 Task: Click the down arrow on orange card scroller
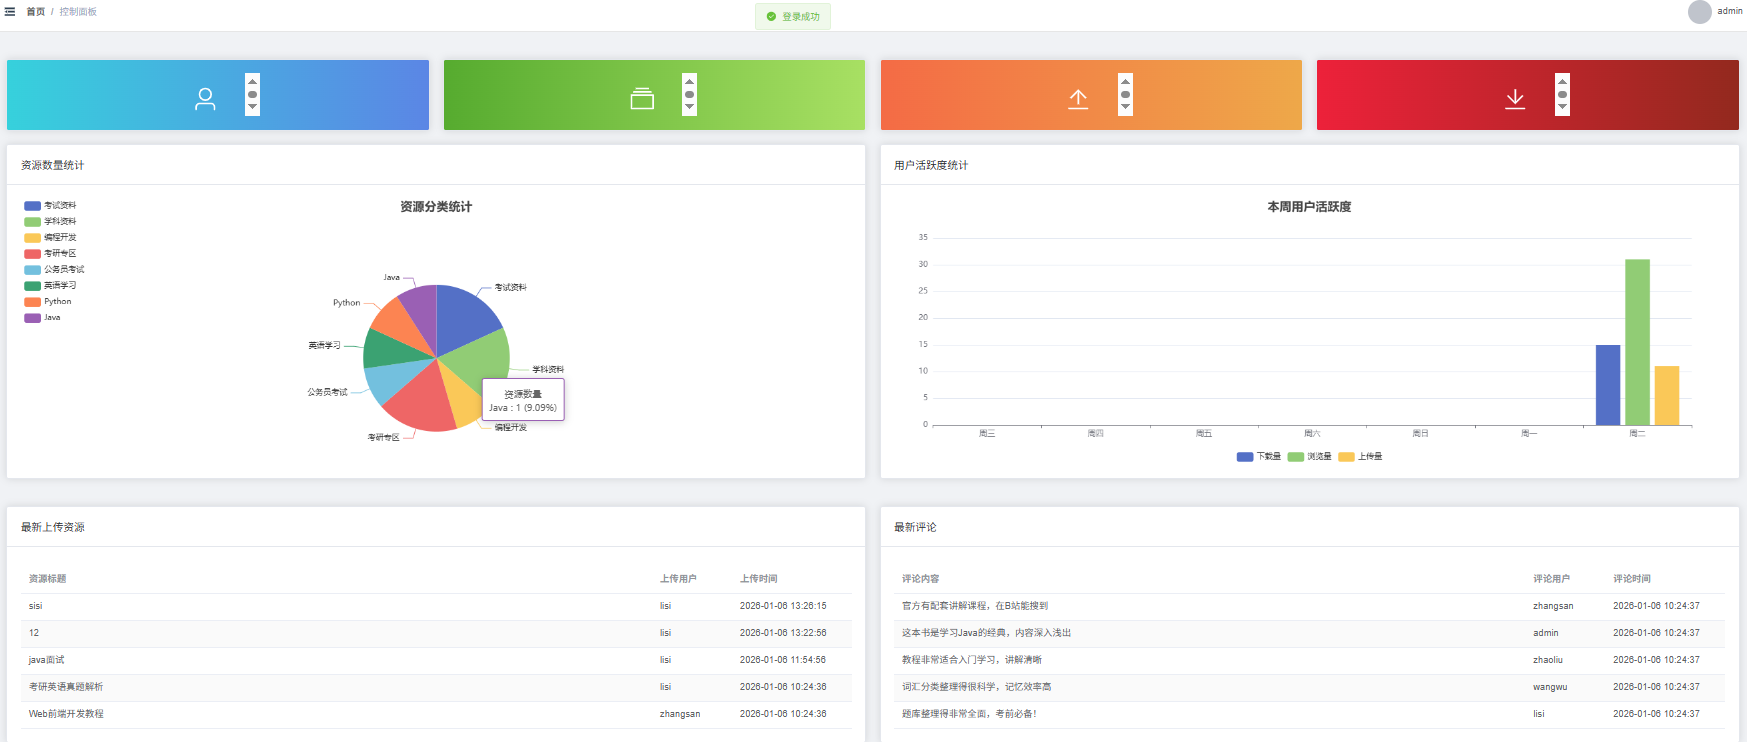pyautogui.click(x=1125, y=107)
